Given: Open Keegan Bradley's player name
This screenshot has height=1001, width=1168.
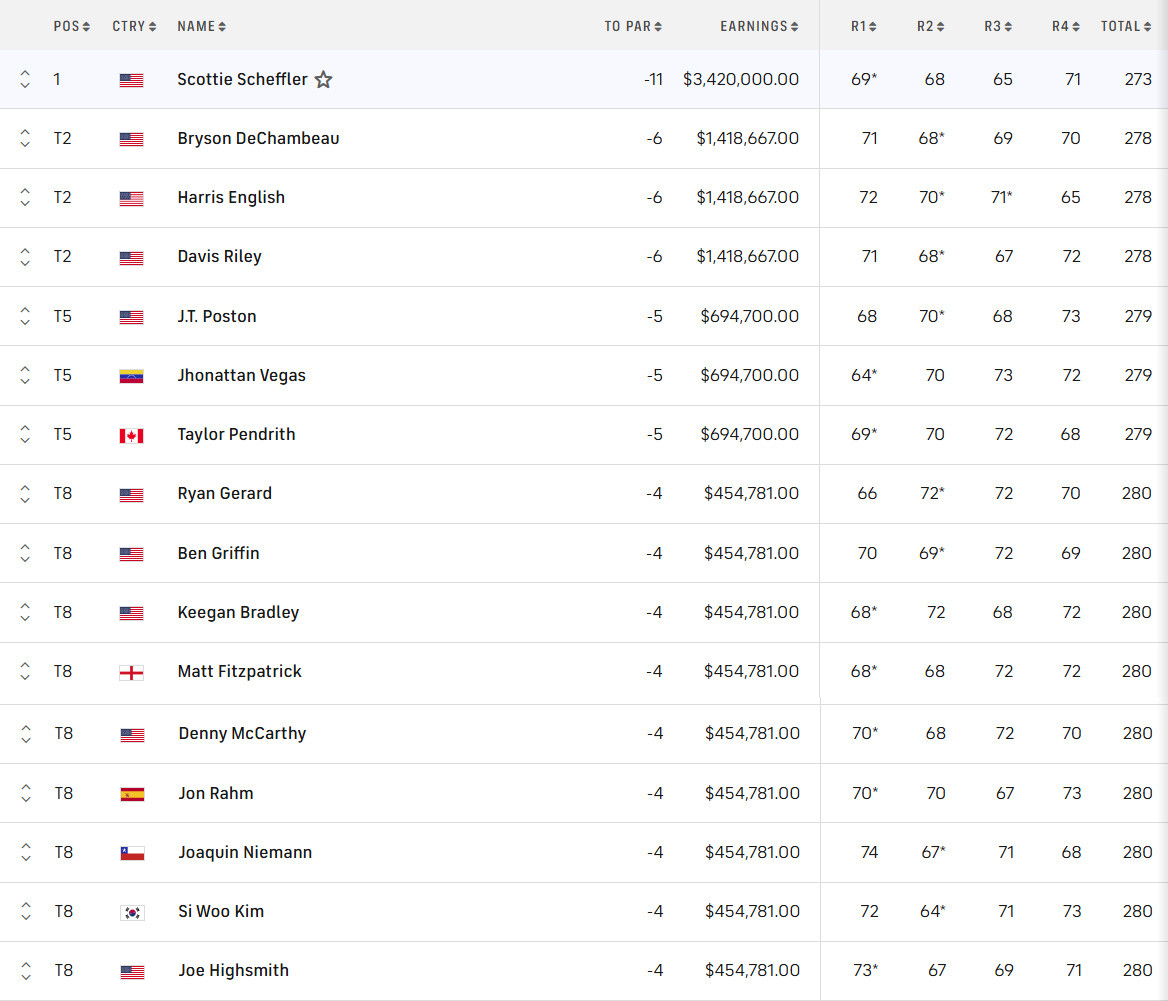Looking at the screenshot, I should click(238, 612).
